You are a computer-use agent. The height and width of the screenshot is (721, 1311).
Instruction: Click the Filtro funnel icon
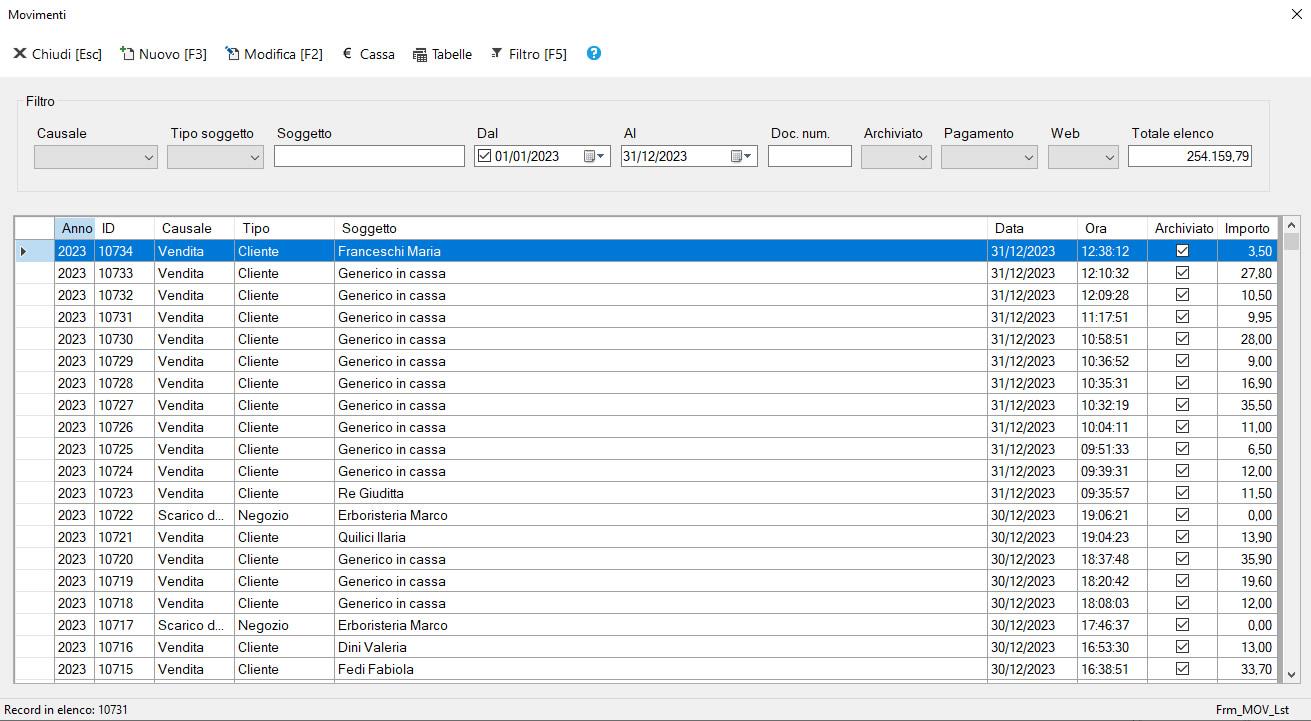coord(496,53)
